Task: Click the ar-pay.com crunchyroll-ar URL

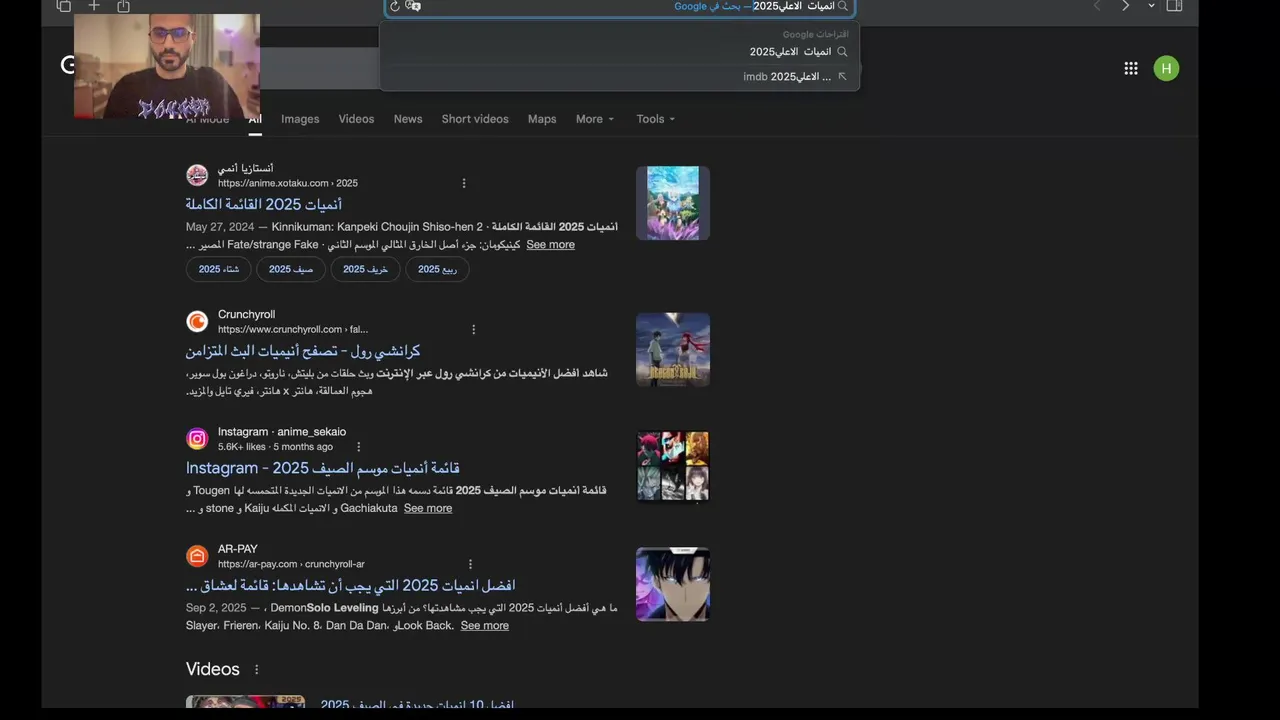Action: pos(291,564)
